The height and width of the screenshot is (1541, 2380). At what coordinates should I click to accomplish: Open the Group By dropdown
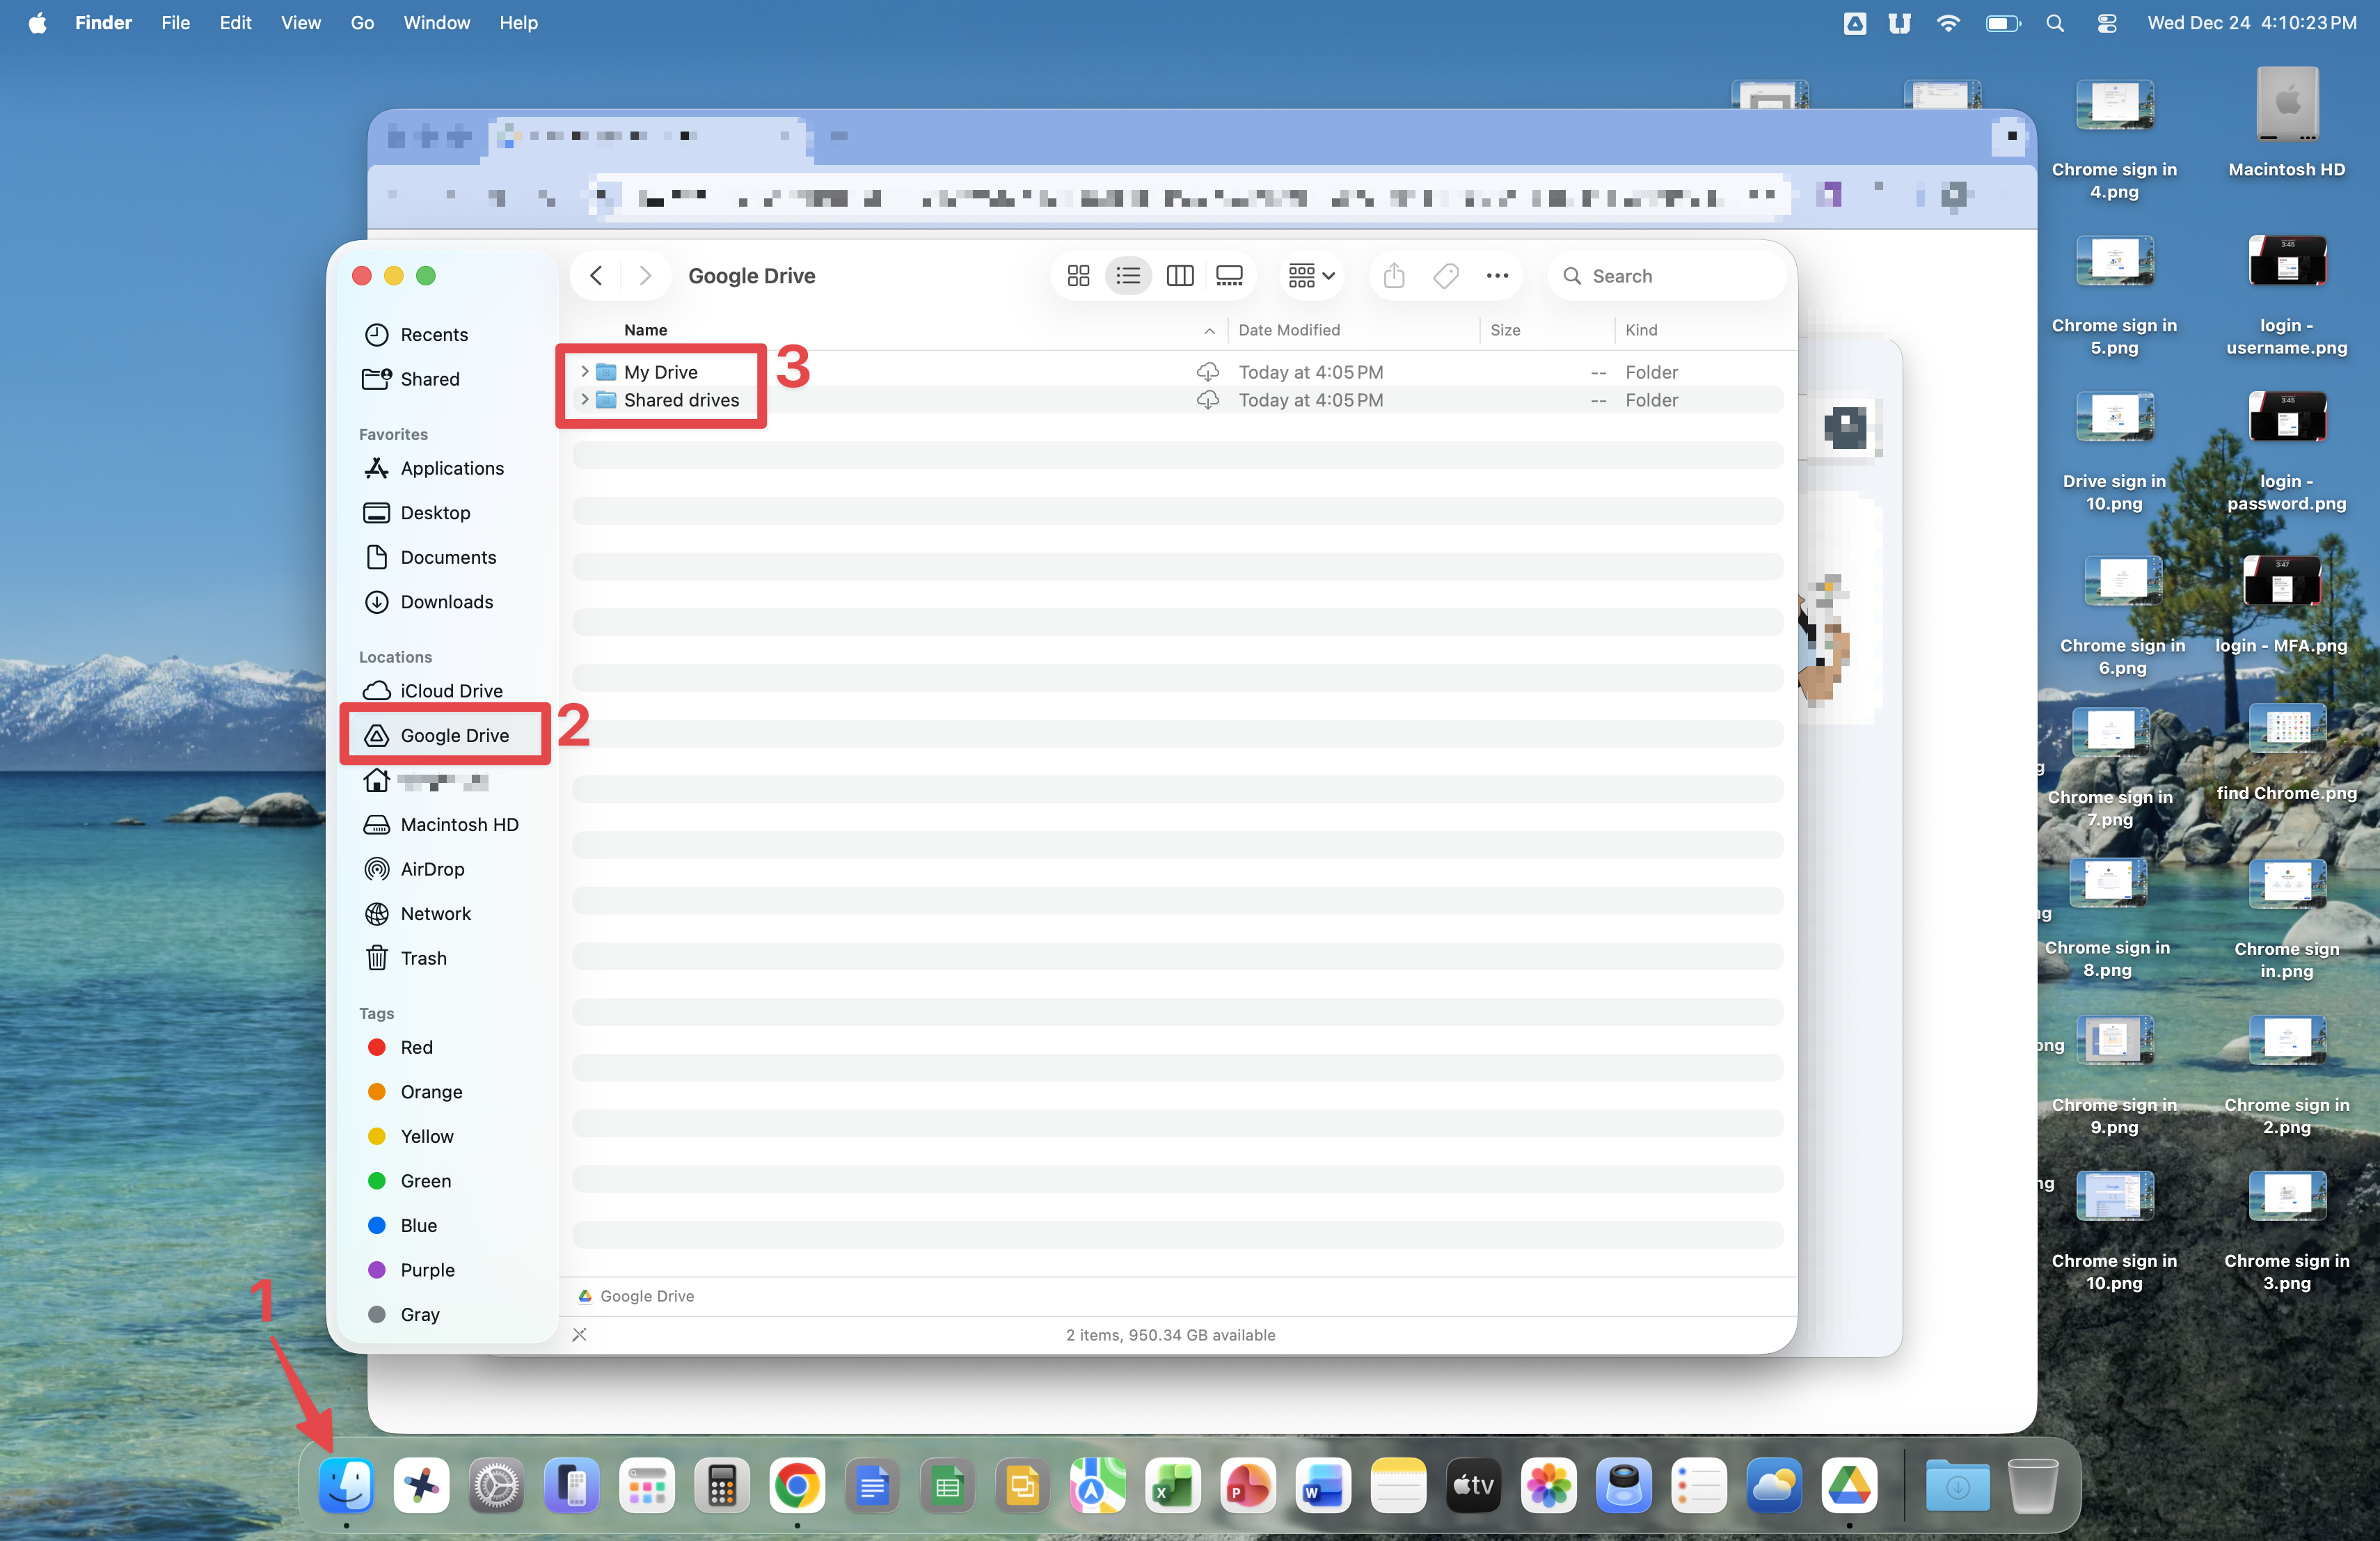pos(1311,276)
